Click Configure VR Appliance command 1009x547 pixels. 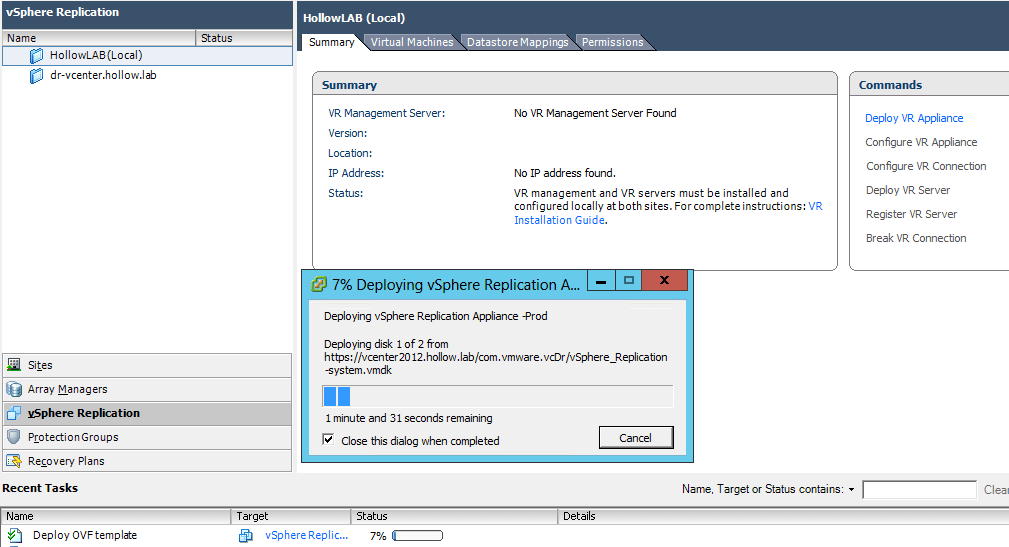point(921,142)
